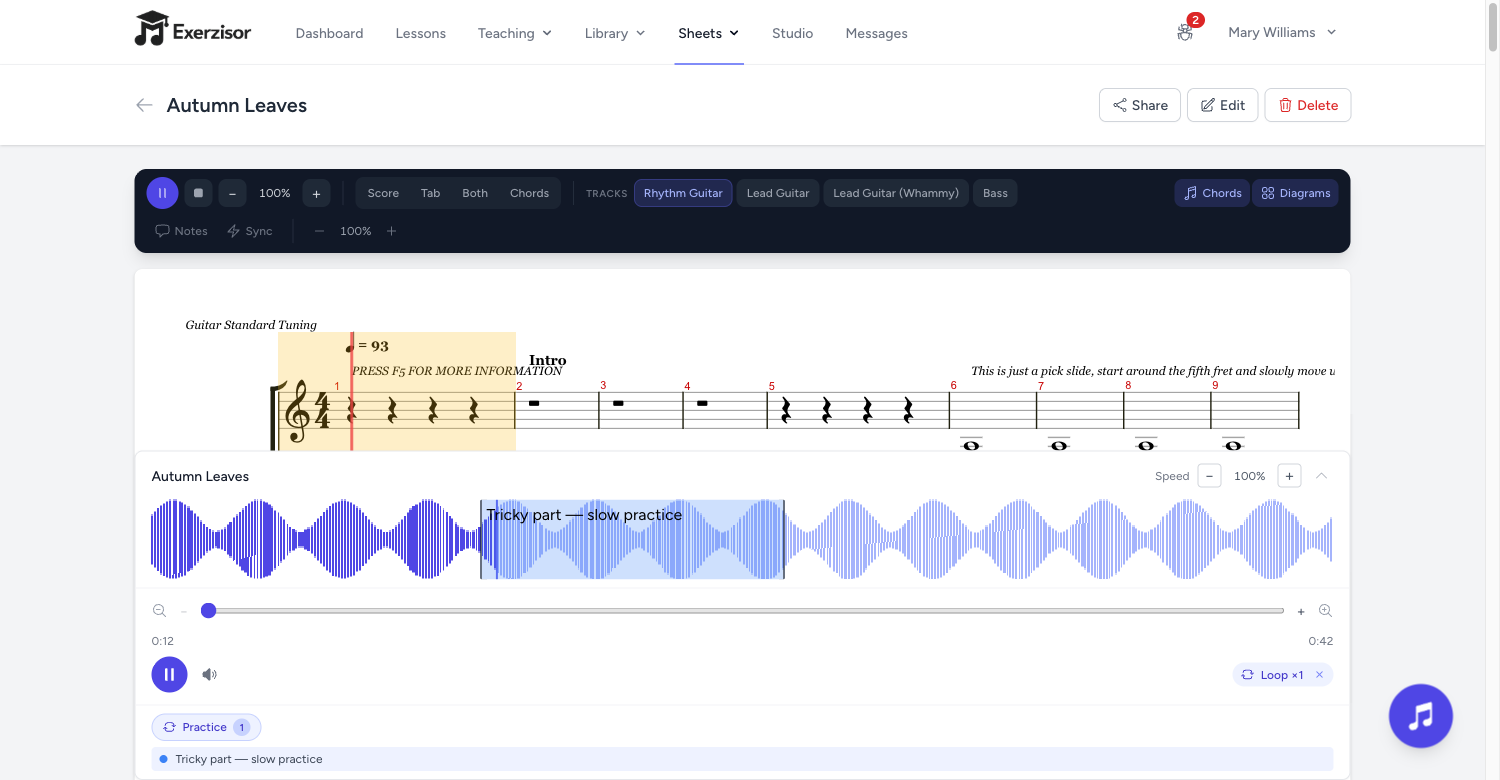Zoom in the score view

point(392,231)
